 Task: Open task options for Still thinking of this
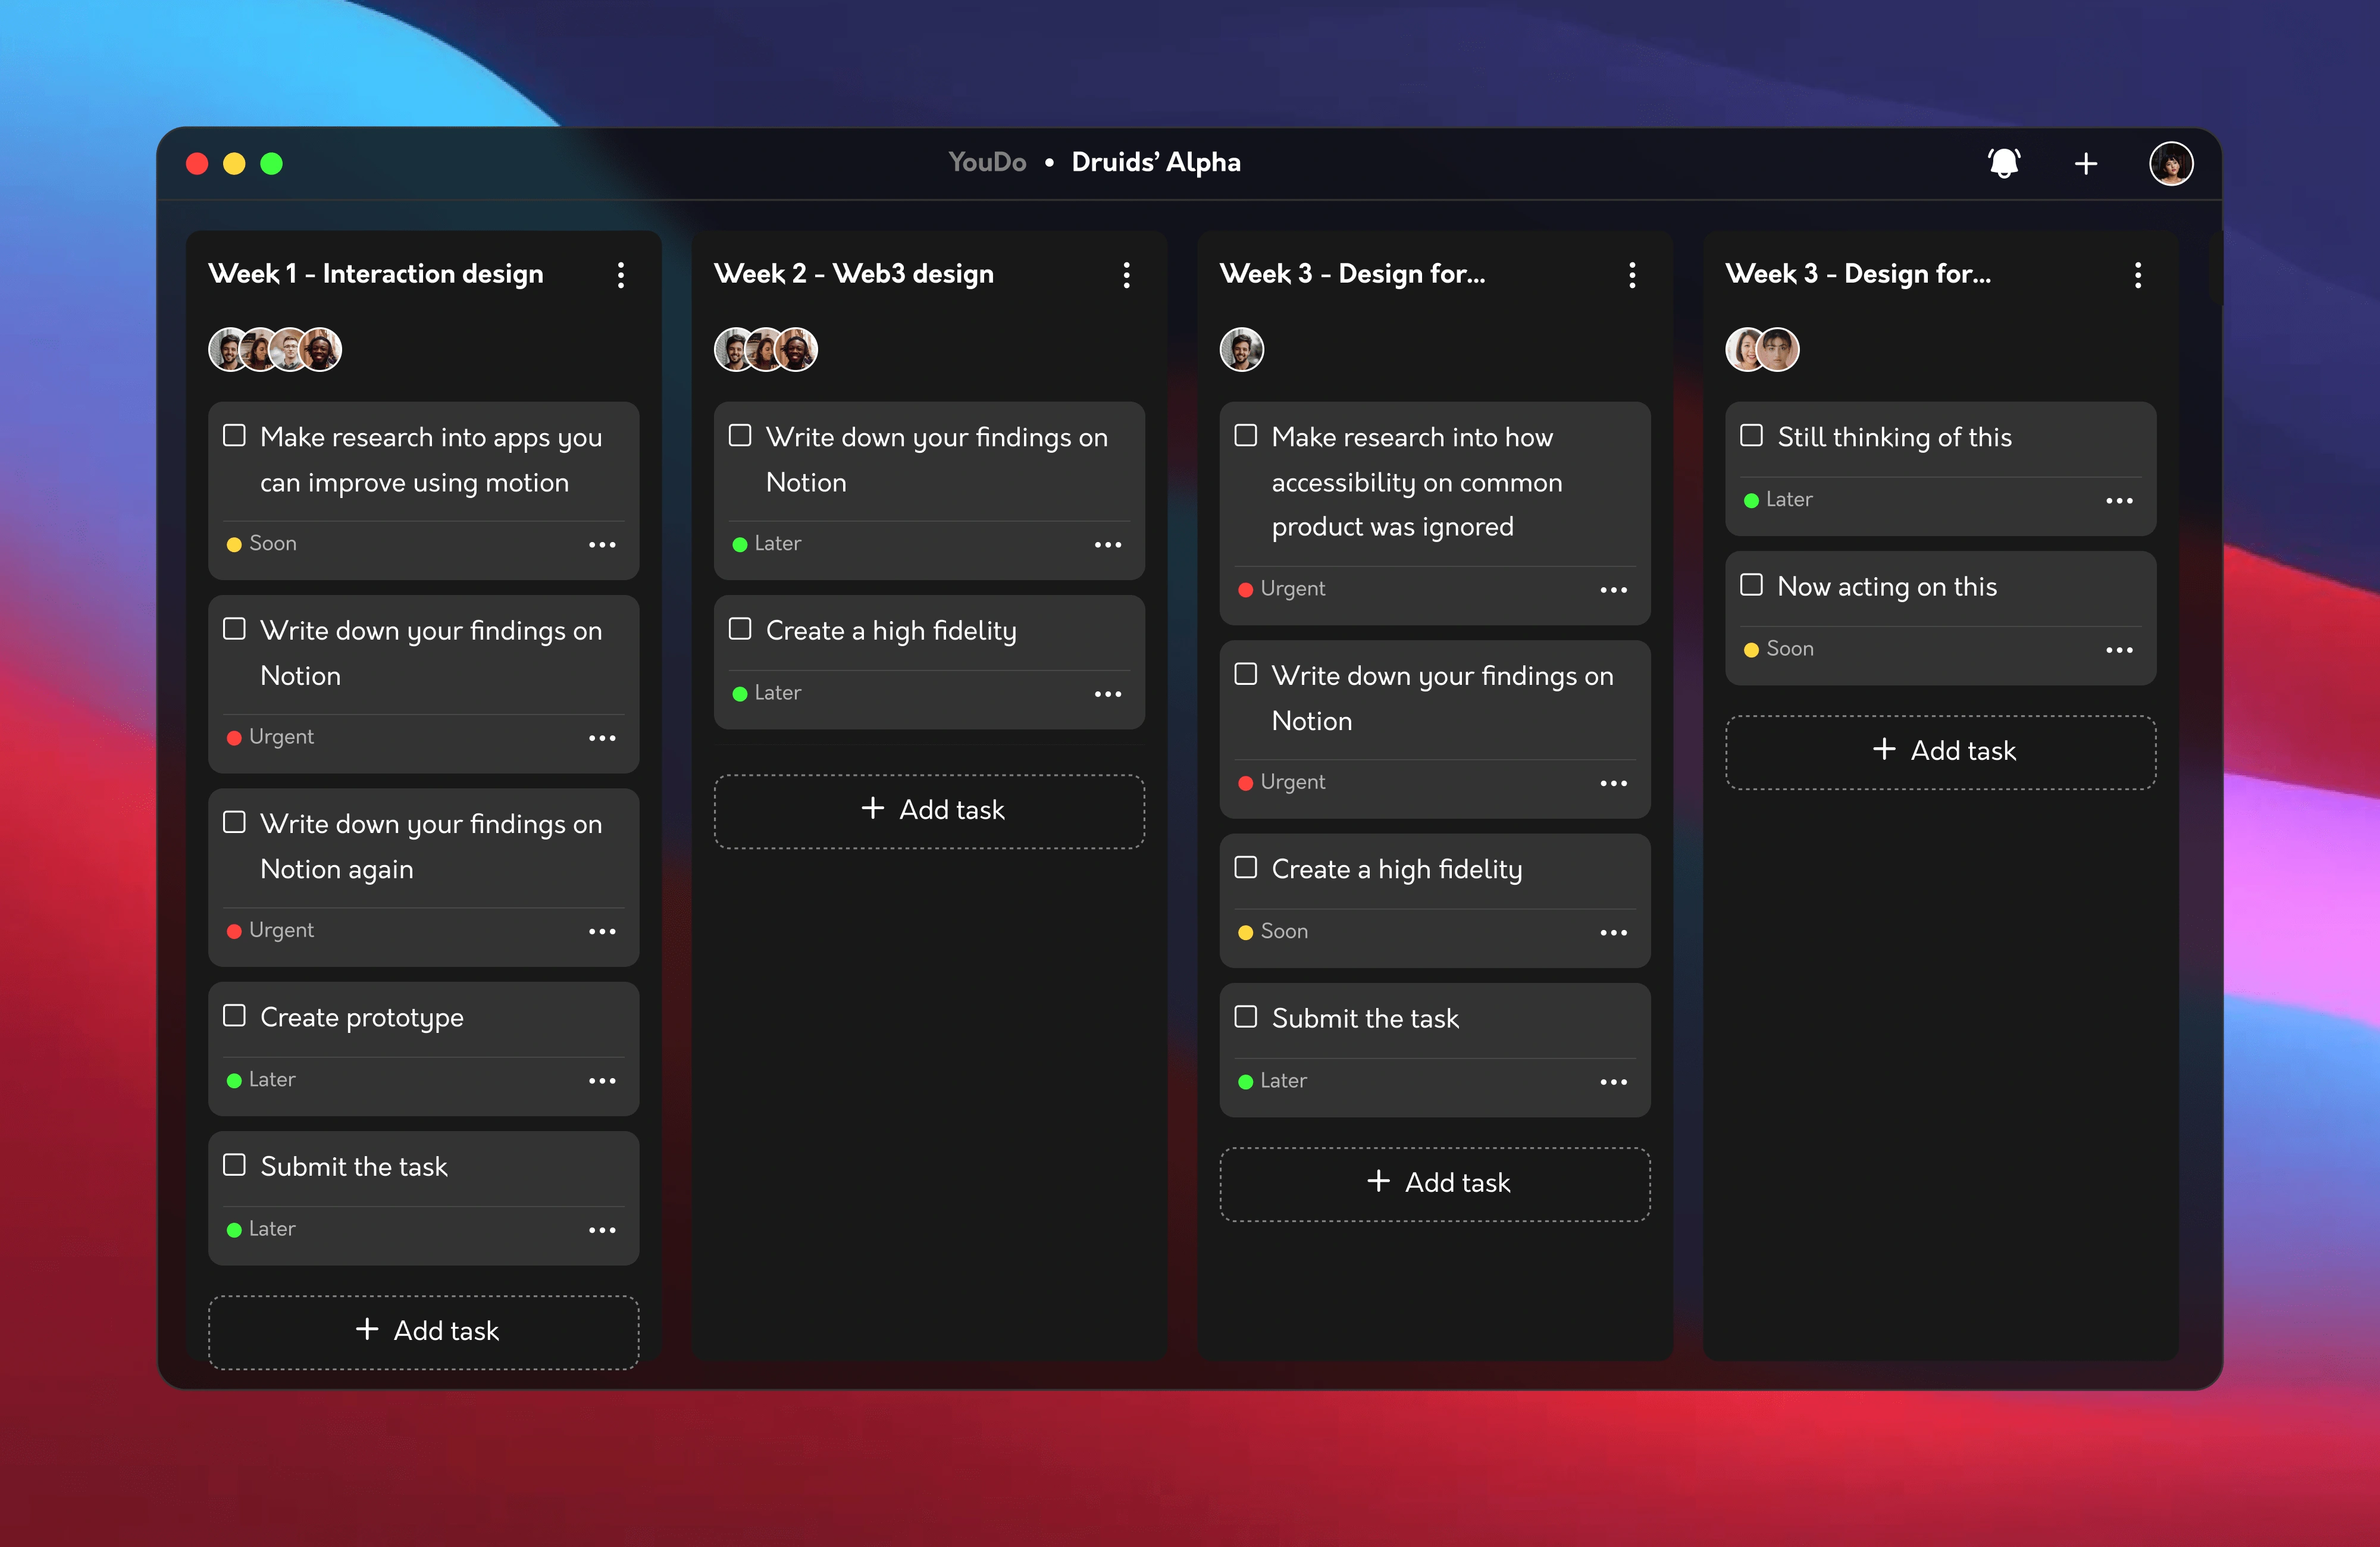coord(2119,500)
